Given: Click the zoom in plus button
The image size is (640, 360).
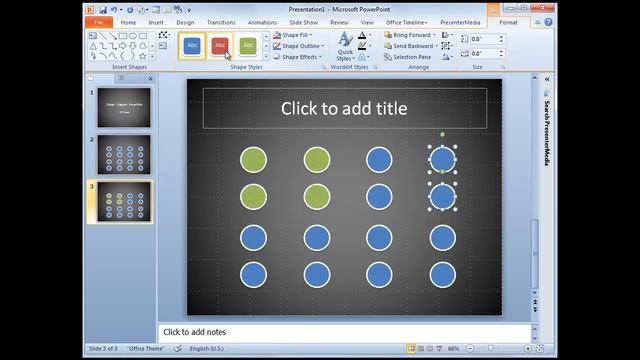Looking at the screenshot, I should point(528,349).
